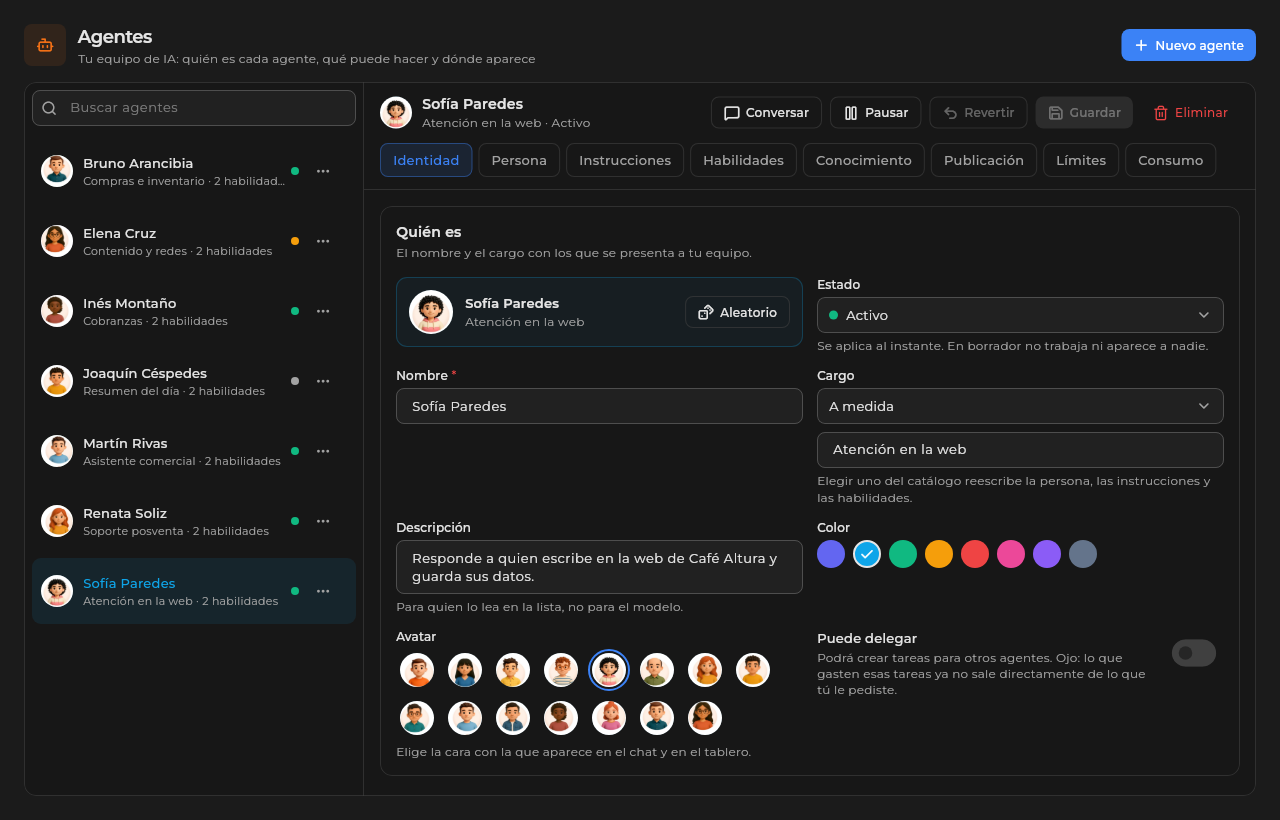Open the Consumo tab
This screenshot has width=1280, height=820.
1170,160
